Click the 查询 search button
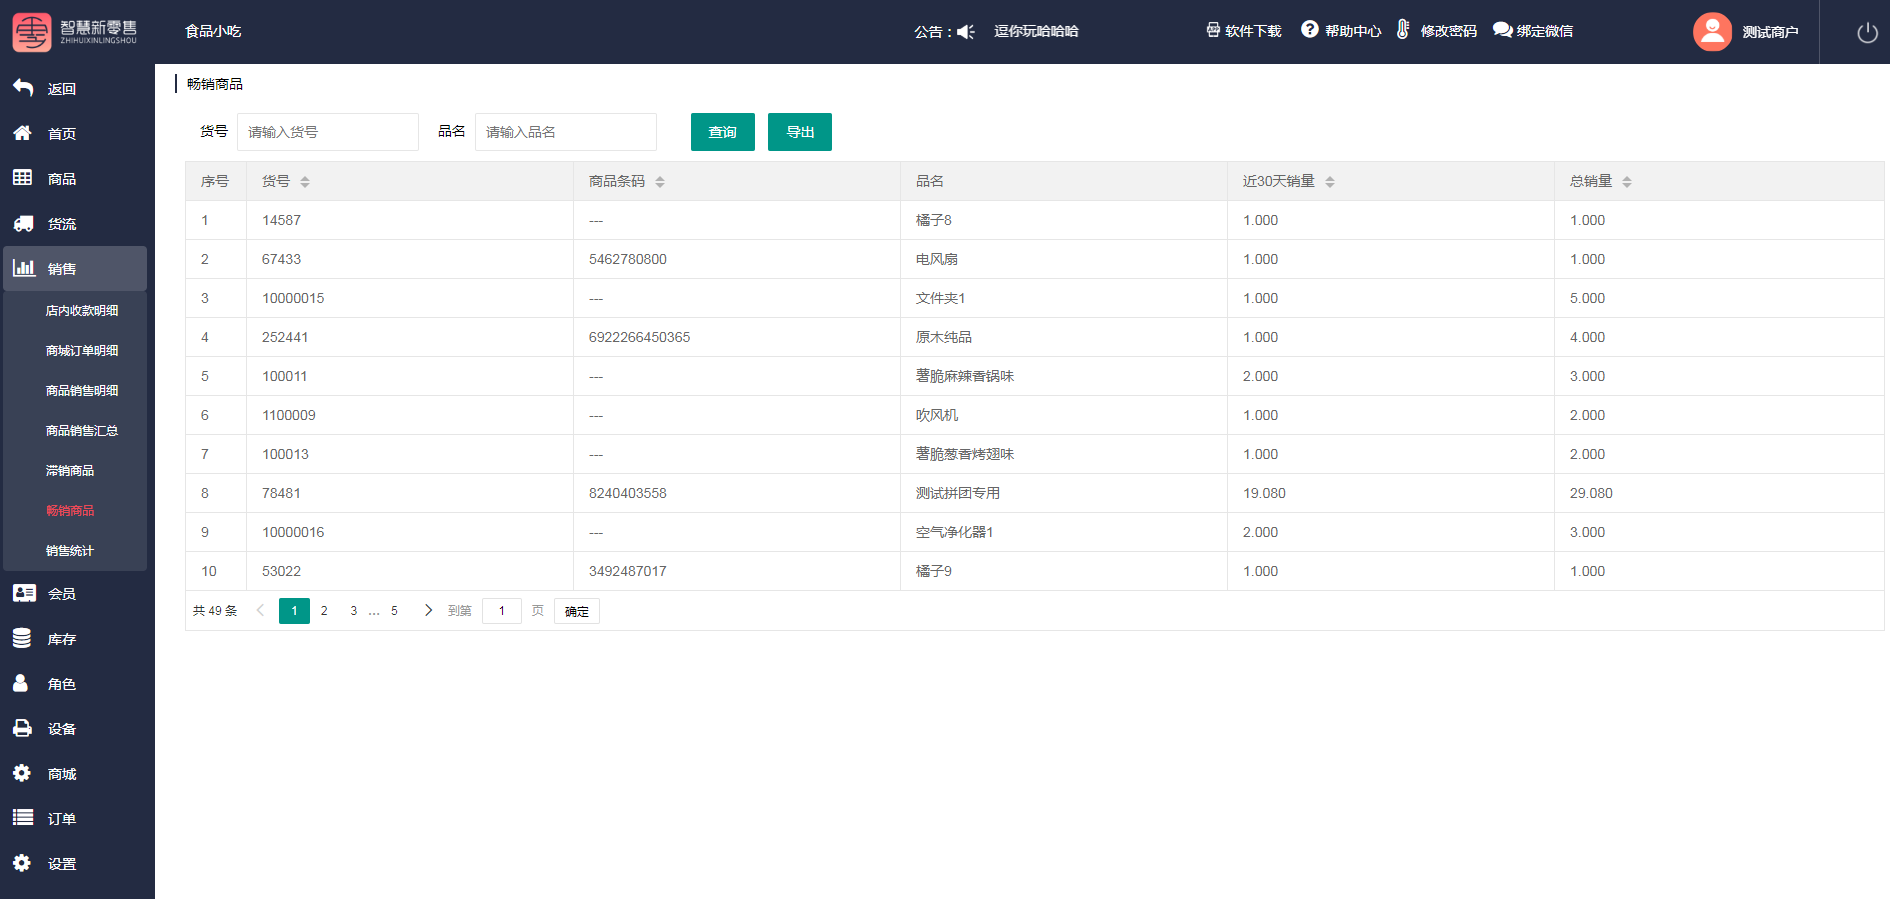This screenshot has width=1890, height=899. click(x=723, y=132)
